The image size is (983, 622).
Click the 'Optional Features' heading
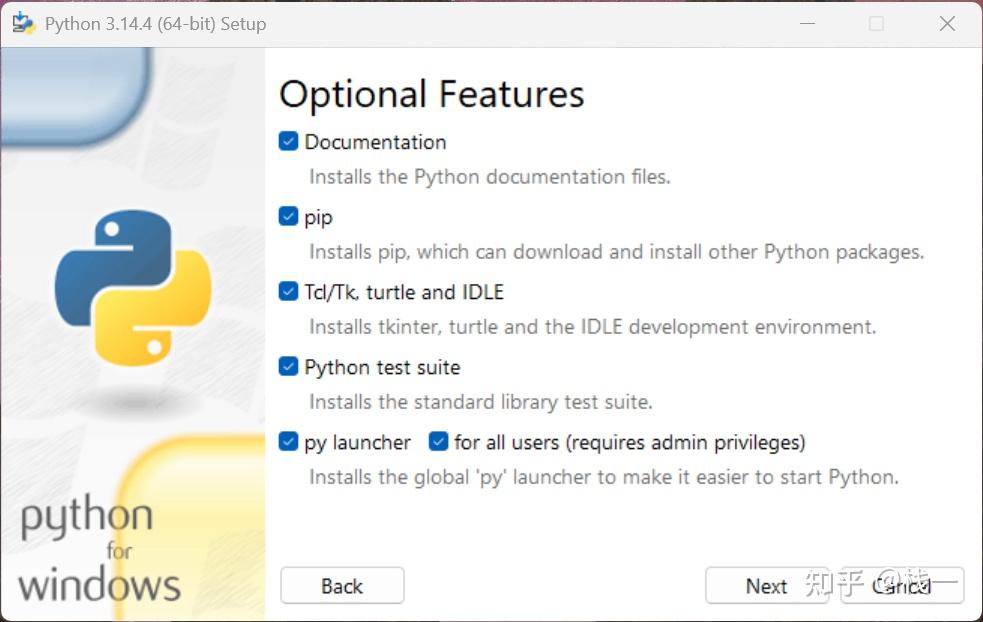[432, 95]
